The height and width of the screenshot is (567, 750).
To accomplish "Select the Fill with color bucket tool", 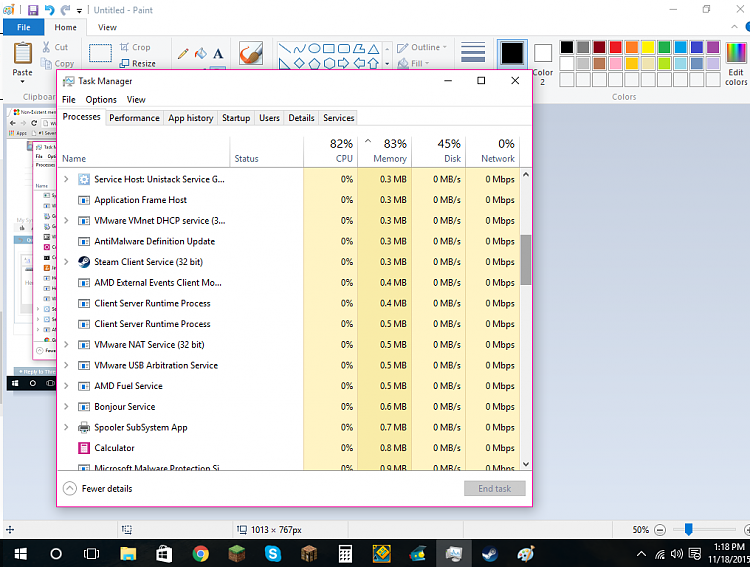I will [x=200, y=53].
